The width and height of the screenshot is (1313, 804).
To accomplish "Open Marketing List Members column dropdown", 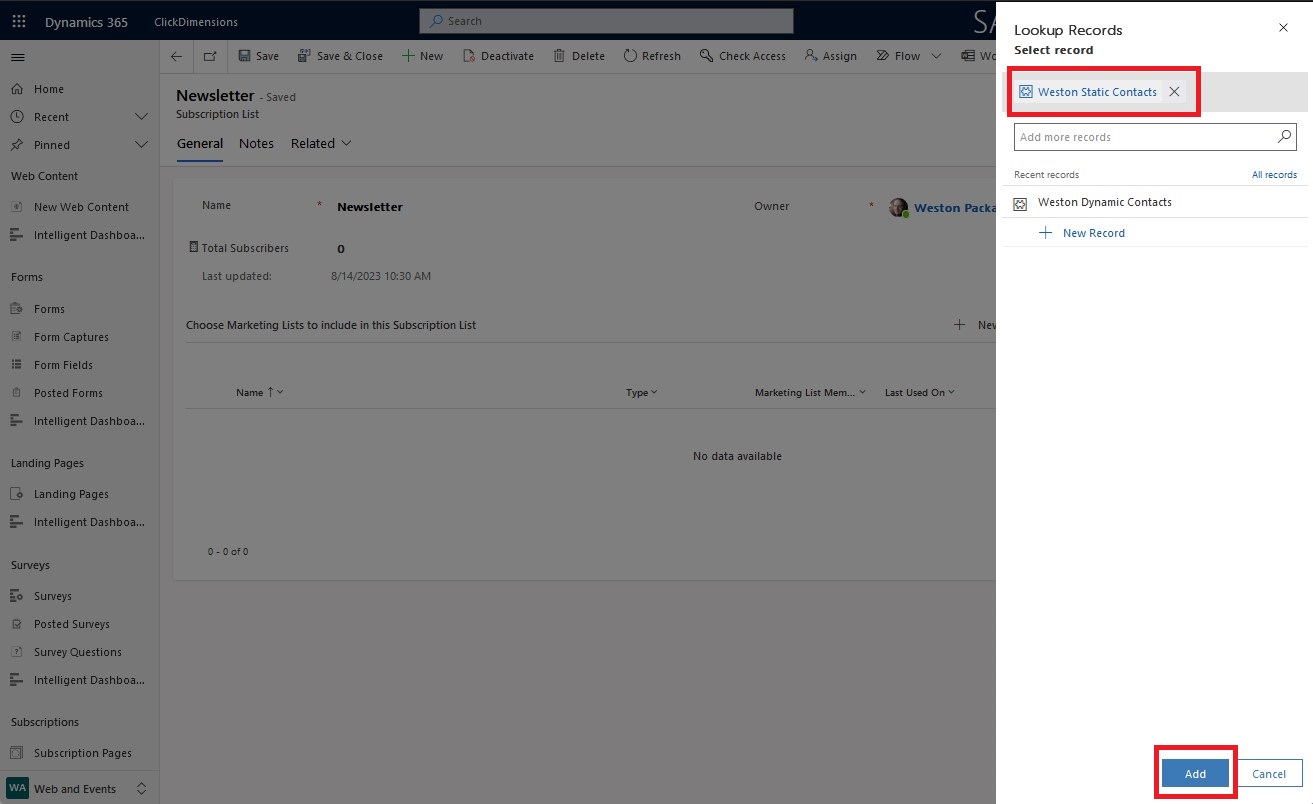I will 810,392.
